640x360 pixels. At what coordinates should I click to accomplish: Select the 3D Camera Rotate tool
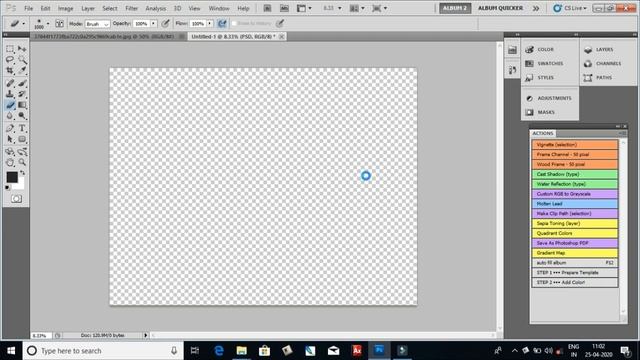[x=22, y=152]
